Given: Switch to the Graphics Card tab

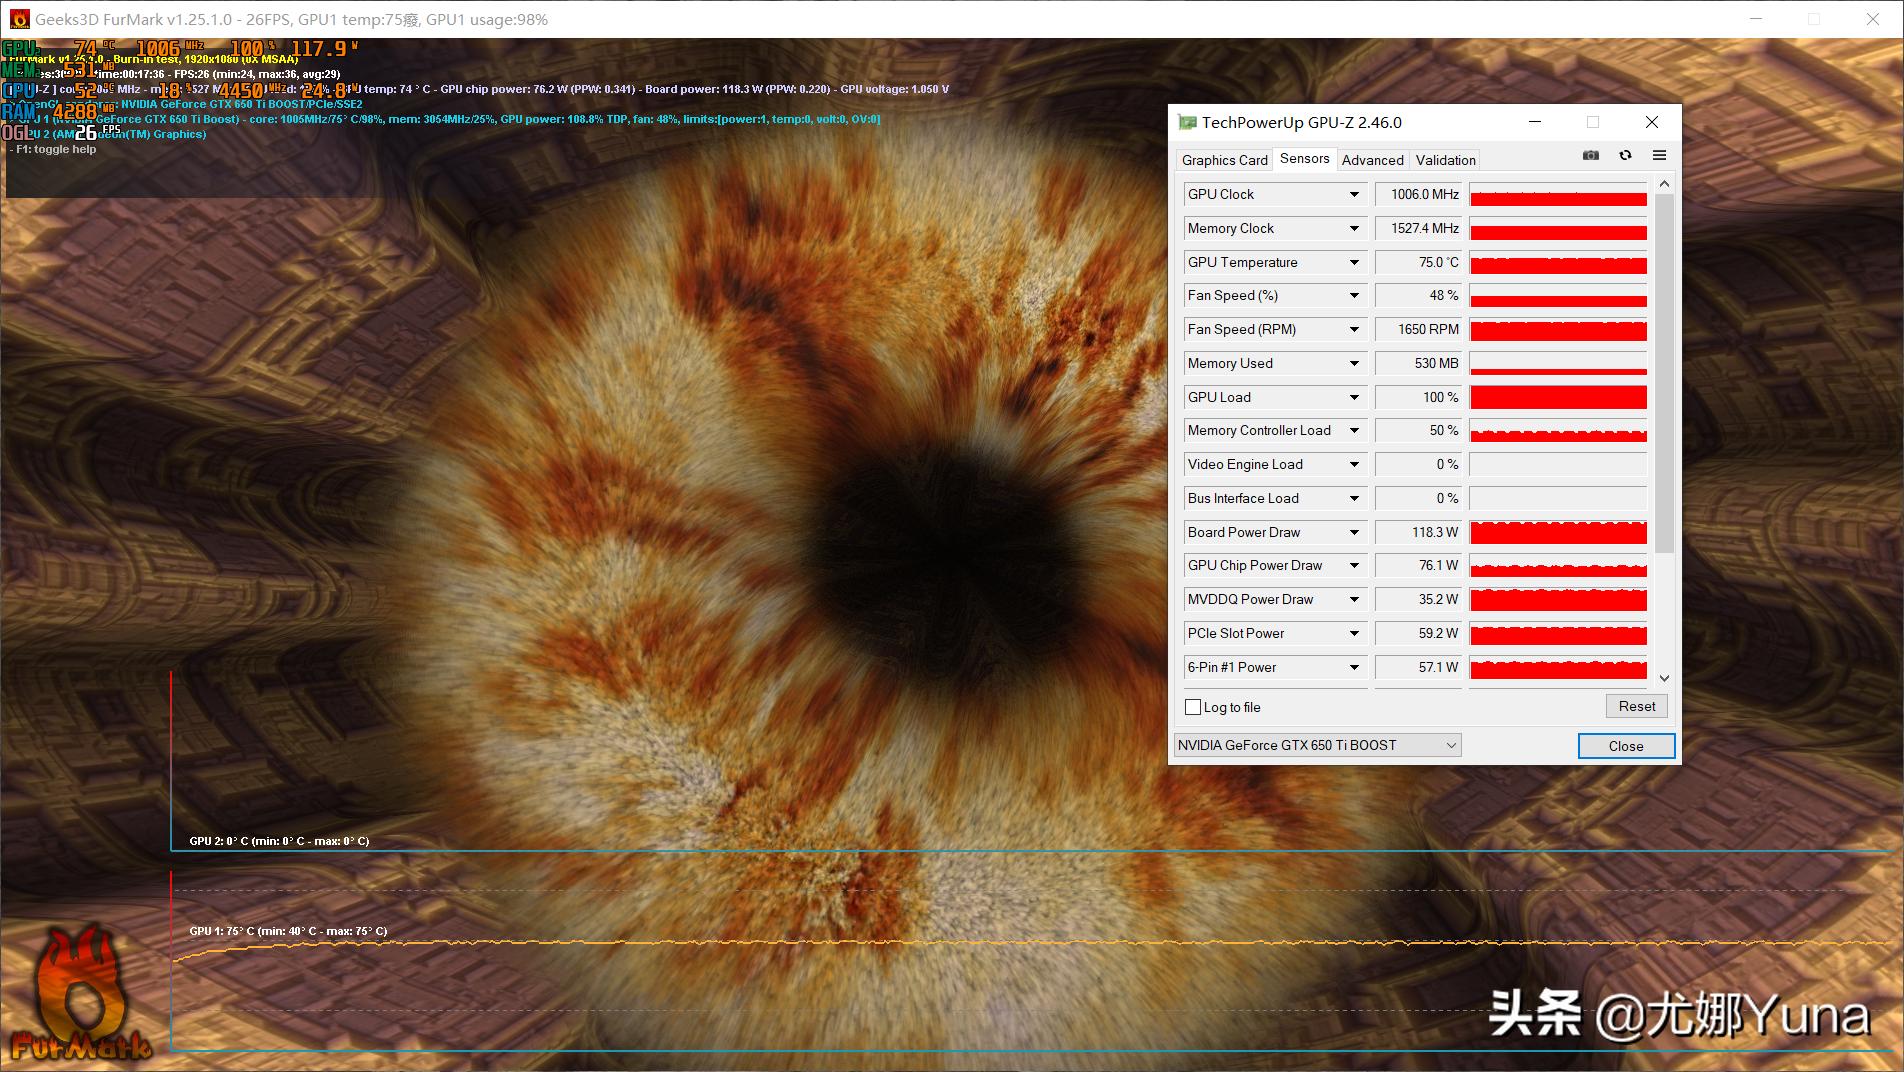Looking at the screenshot, I should pos(1223,160).
